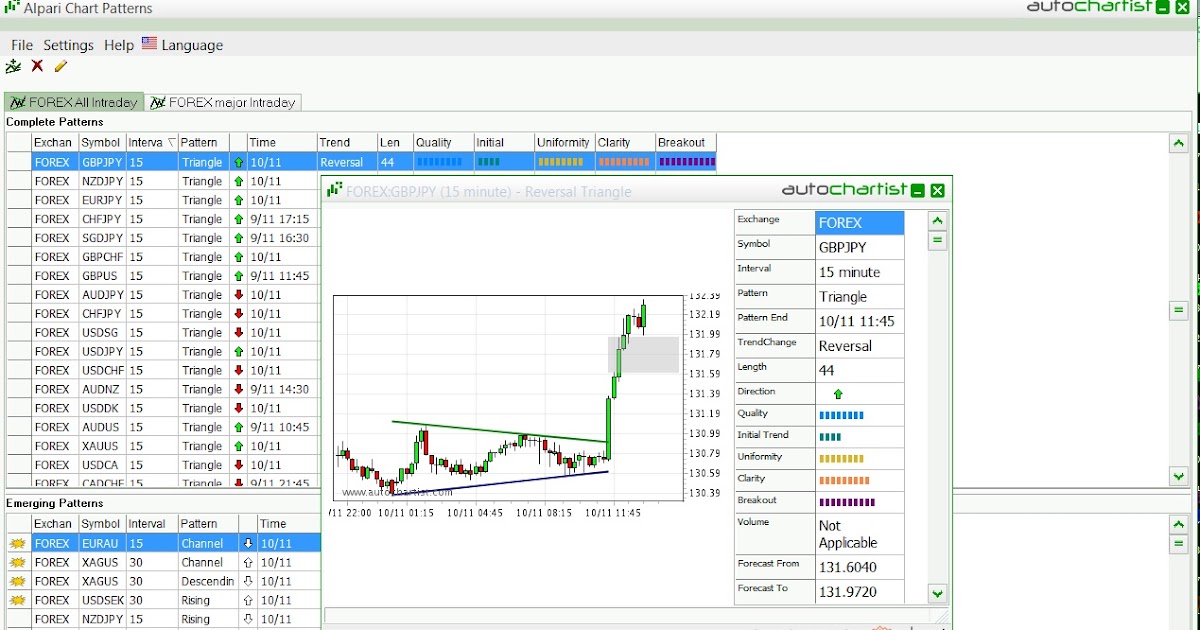Click the blue Quality bar in GBPJPY row
The height and width of the screenshot is (630, 1200).
[439, 161]
